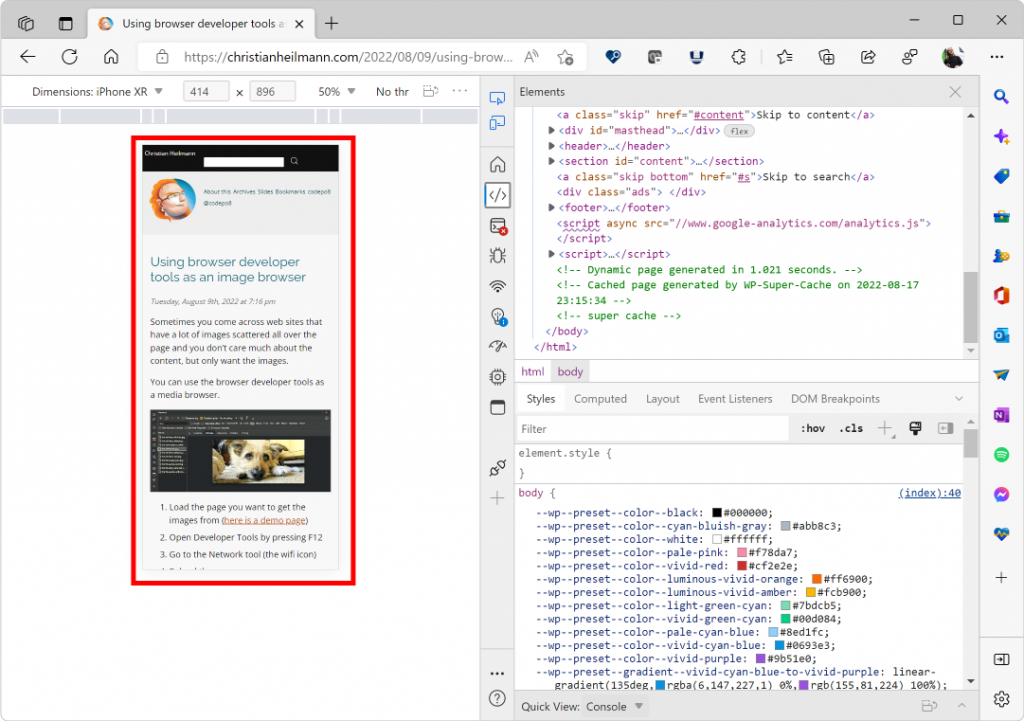
Task: Open Edge Settings and more menu
Action: [x=997, y=57]
